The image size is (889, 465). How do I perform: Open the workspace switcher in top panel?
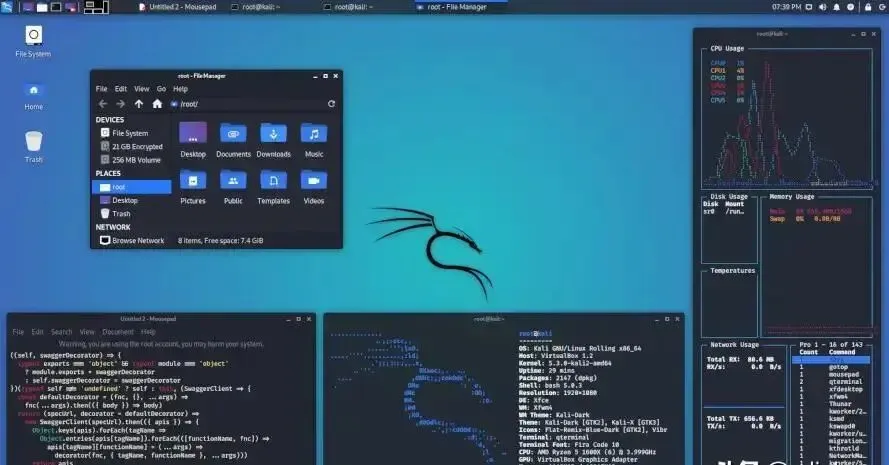[96, 7]
